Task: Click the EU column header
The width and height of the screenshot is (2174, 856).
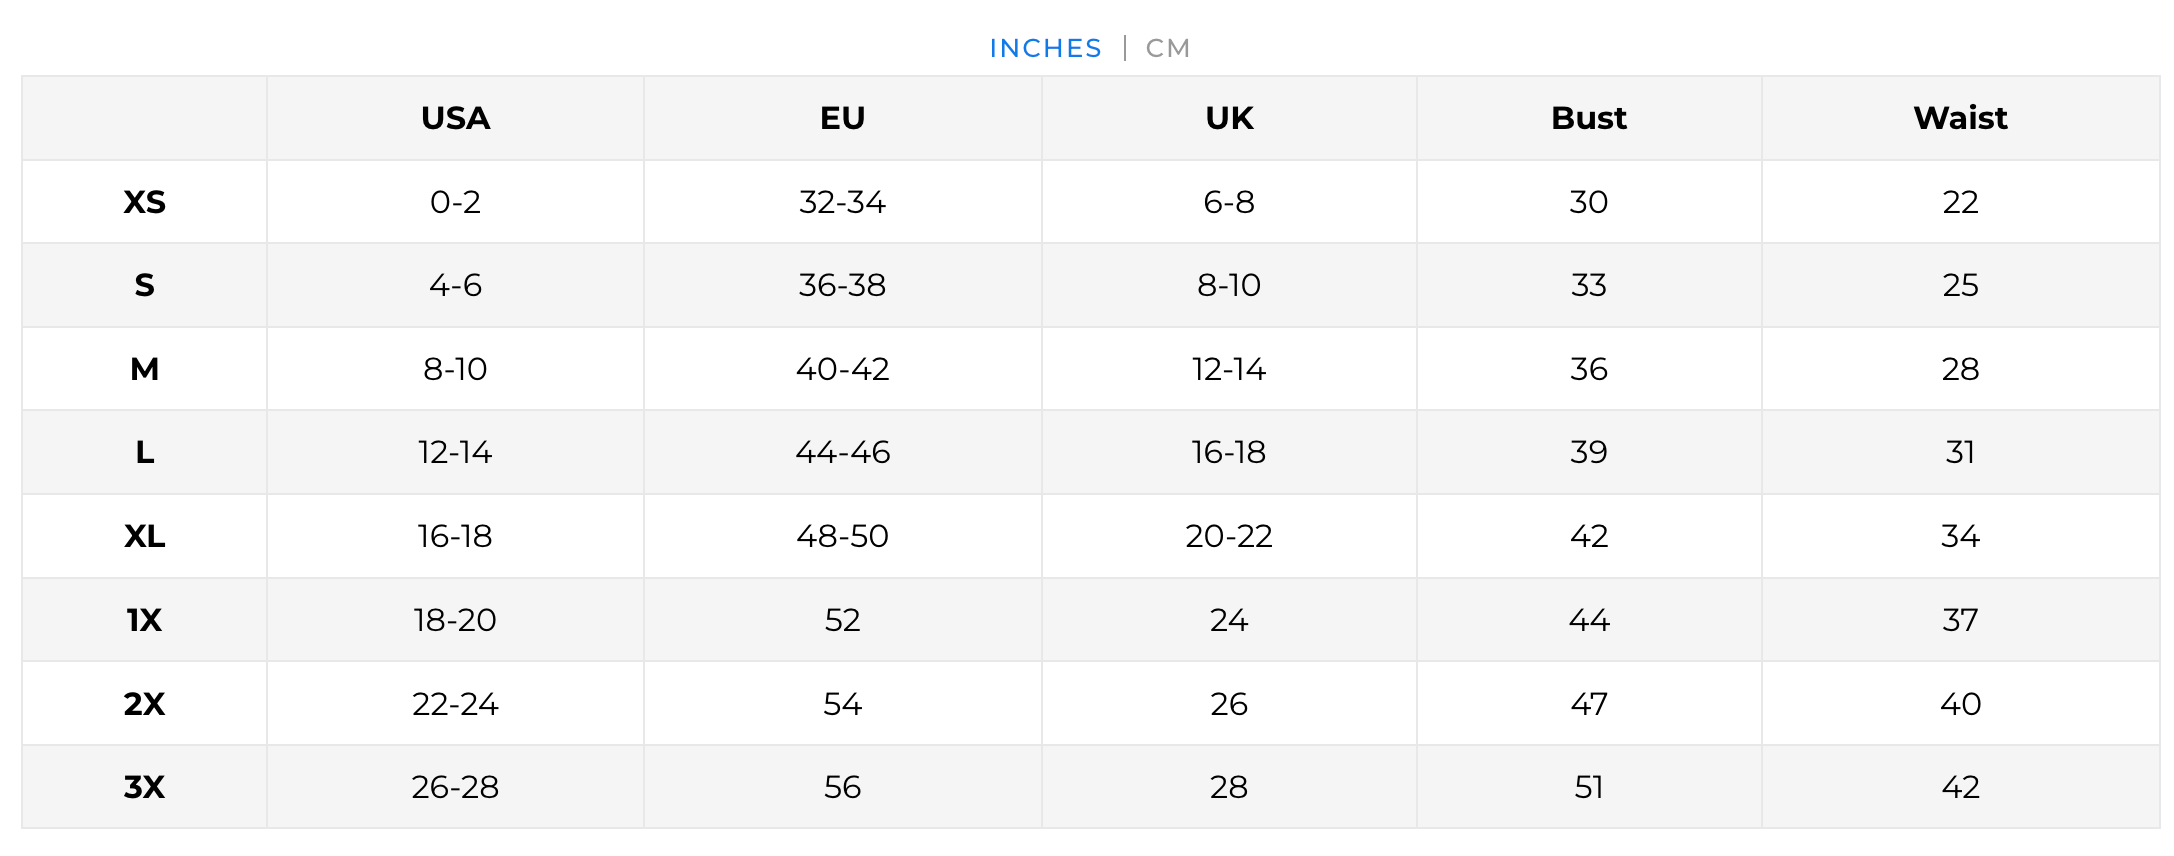Action: [842, 118]
